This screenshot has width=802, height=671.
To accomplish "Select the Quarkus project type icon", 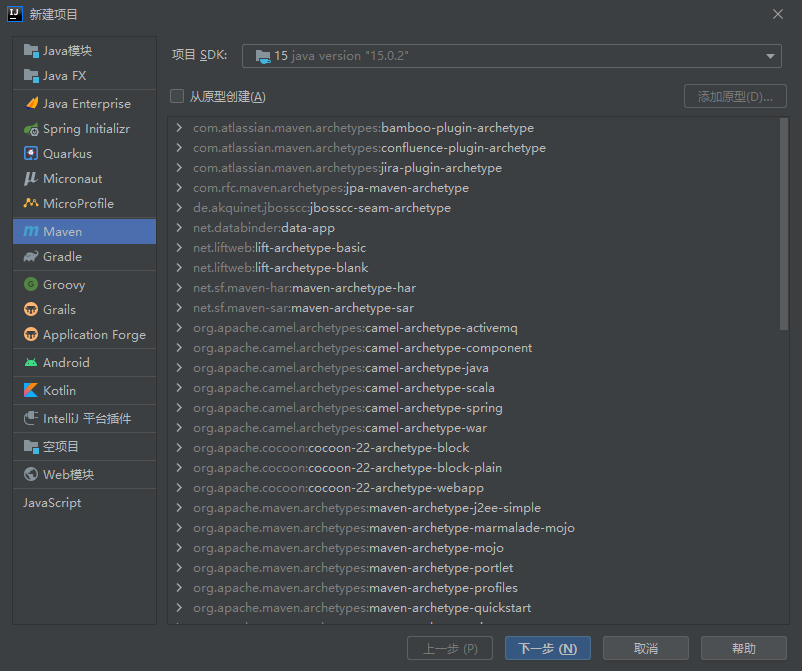I will point(31,154).
